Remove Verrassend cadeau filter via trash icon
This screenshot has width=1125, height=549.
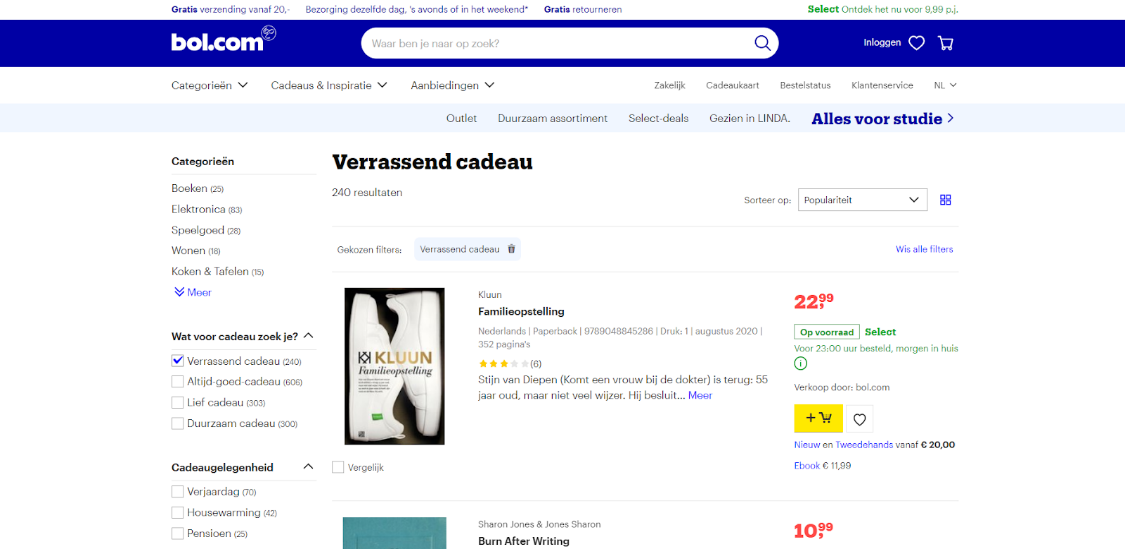pyautogui.click(x=512, y=249)
